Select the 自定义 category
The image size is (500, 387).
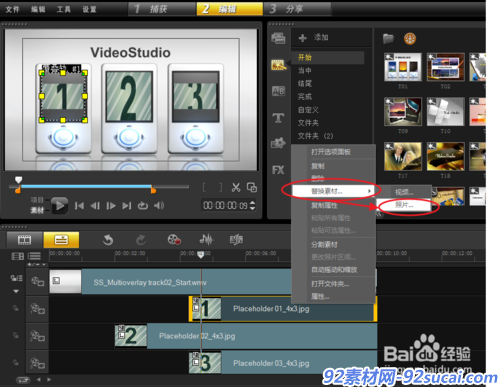coord(308,110)
